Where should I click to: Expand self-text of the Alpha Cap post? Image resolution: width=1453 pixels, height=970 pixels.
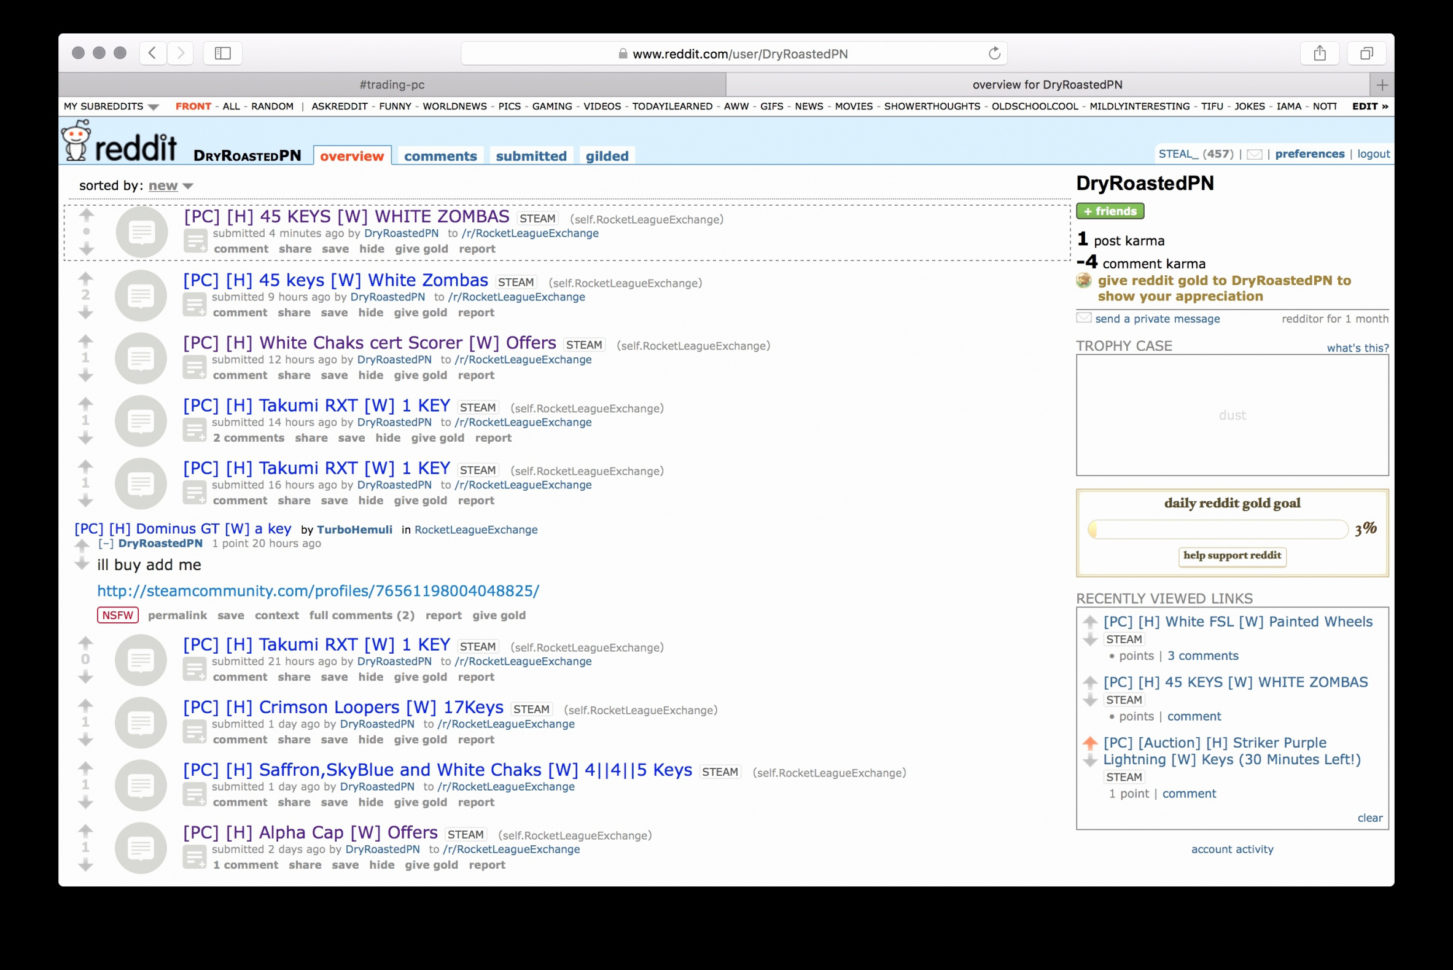click(194, 857)
